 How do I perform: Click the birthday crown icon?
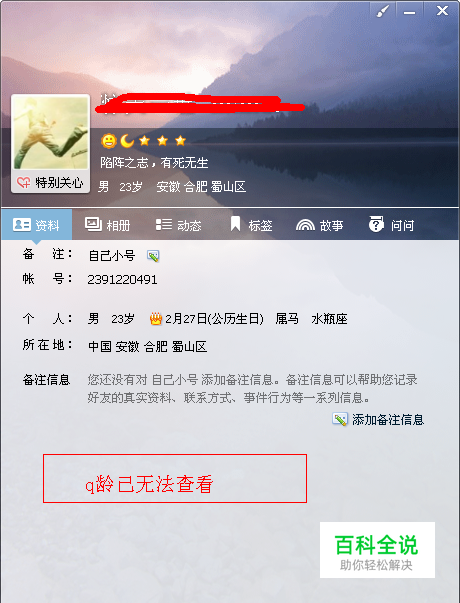coord(156,318)
